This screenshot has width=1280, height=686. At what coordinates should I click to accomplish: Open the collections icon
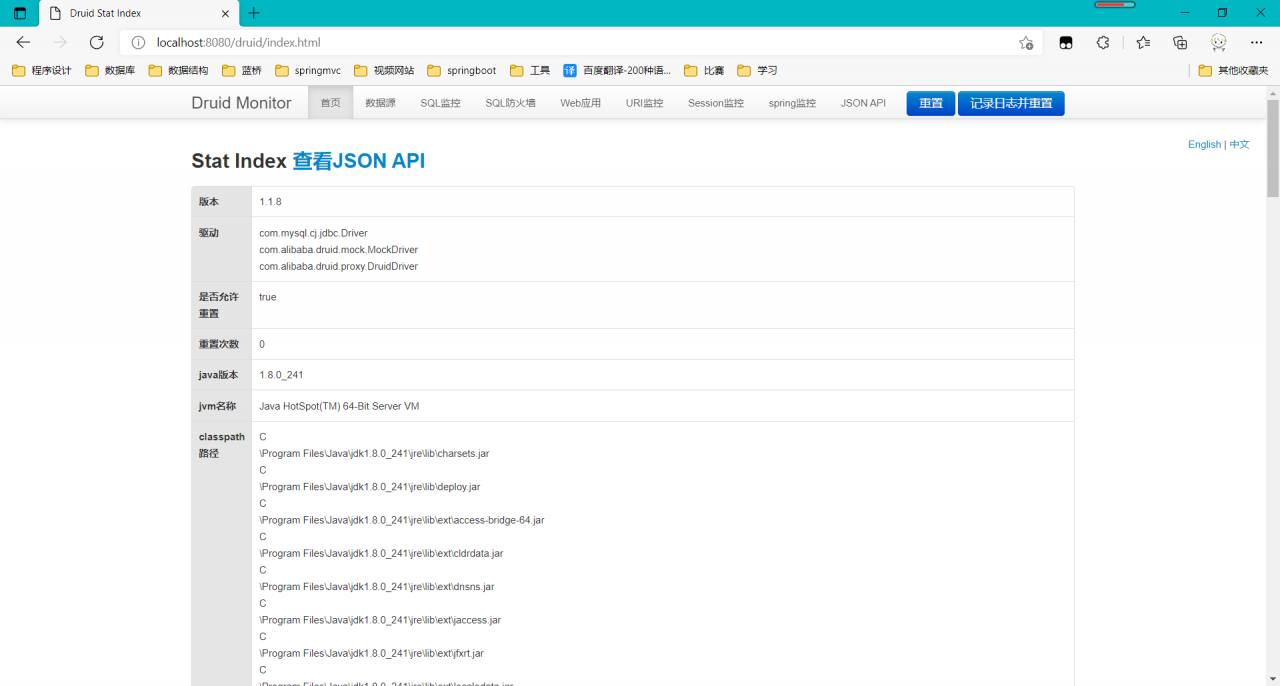(x=1180, y=42)
